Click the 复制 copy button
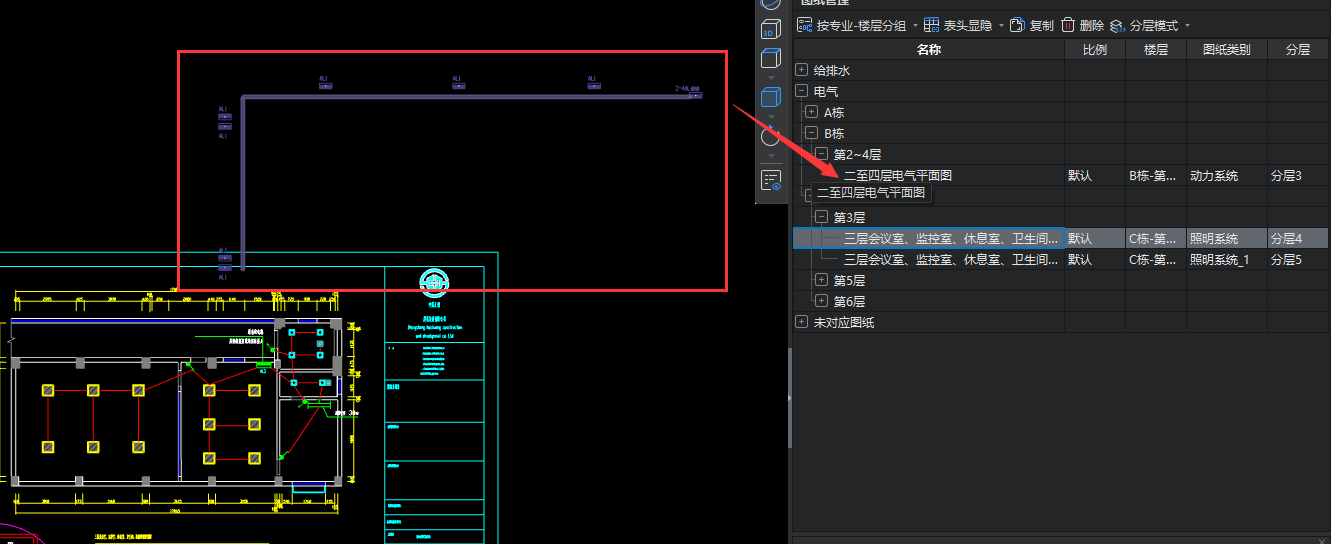The height and width of the screenshot is (544, 1331). (x=1031, y=25)
